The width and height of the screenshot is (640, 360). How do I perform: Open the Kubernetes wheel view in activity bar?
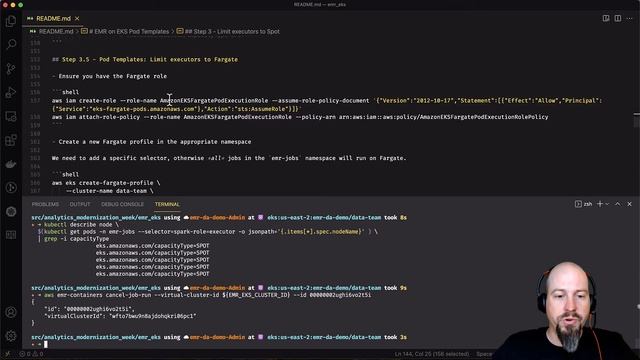click(x=11, y=211)
